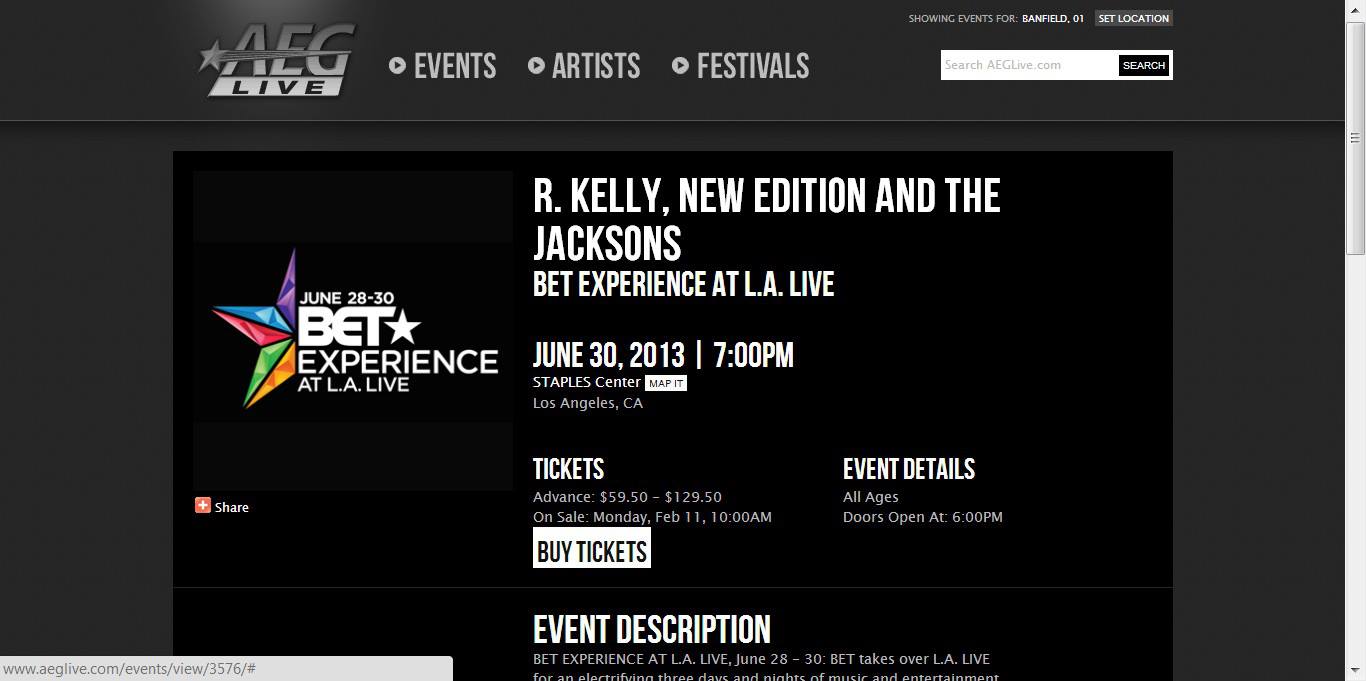Click the Set Location button
This screenshot has height=681, width=1366.
click(1133, 18)
